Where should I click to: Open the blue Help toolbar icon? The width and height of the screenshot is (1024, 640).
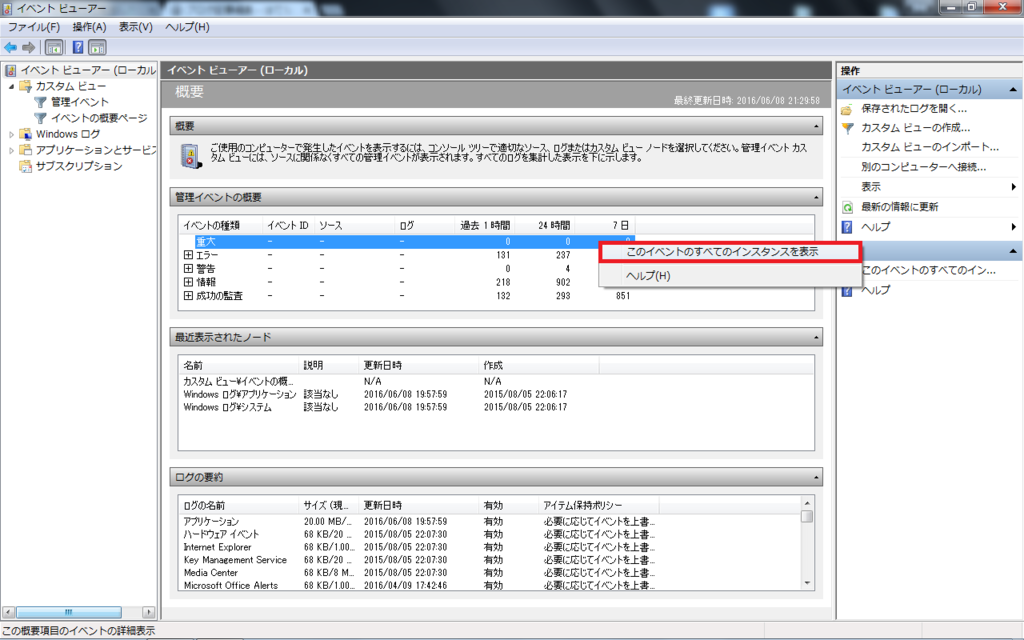(78, 48)
